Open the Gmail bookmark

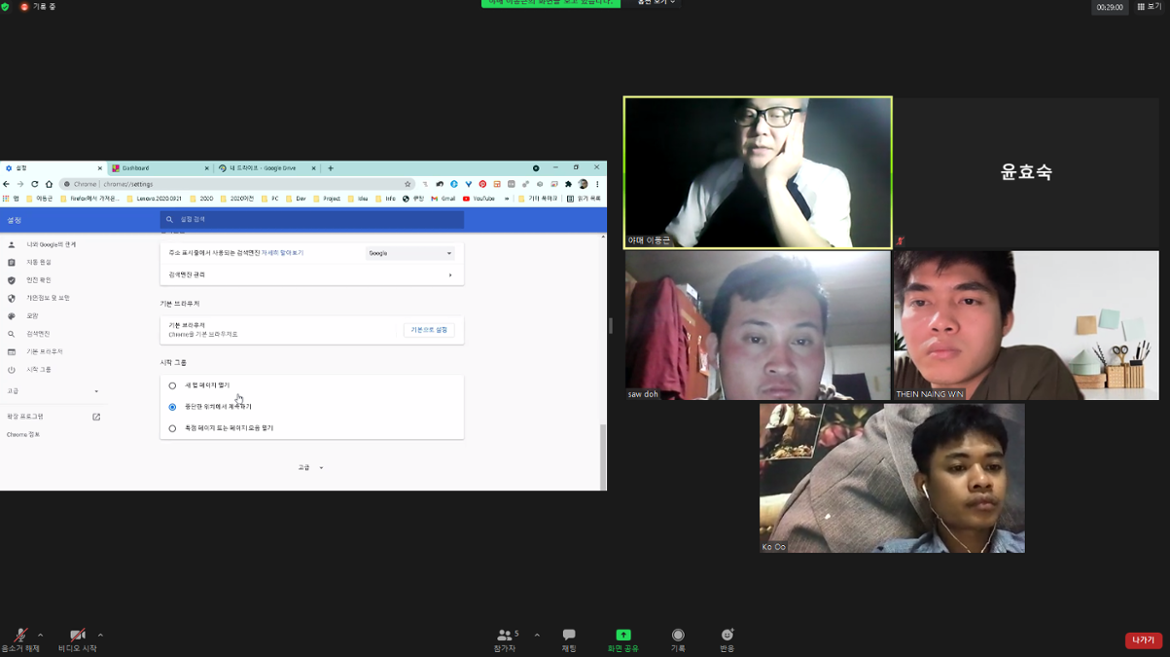(443, 199)
